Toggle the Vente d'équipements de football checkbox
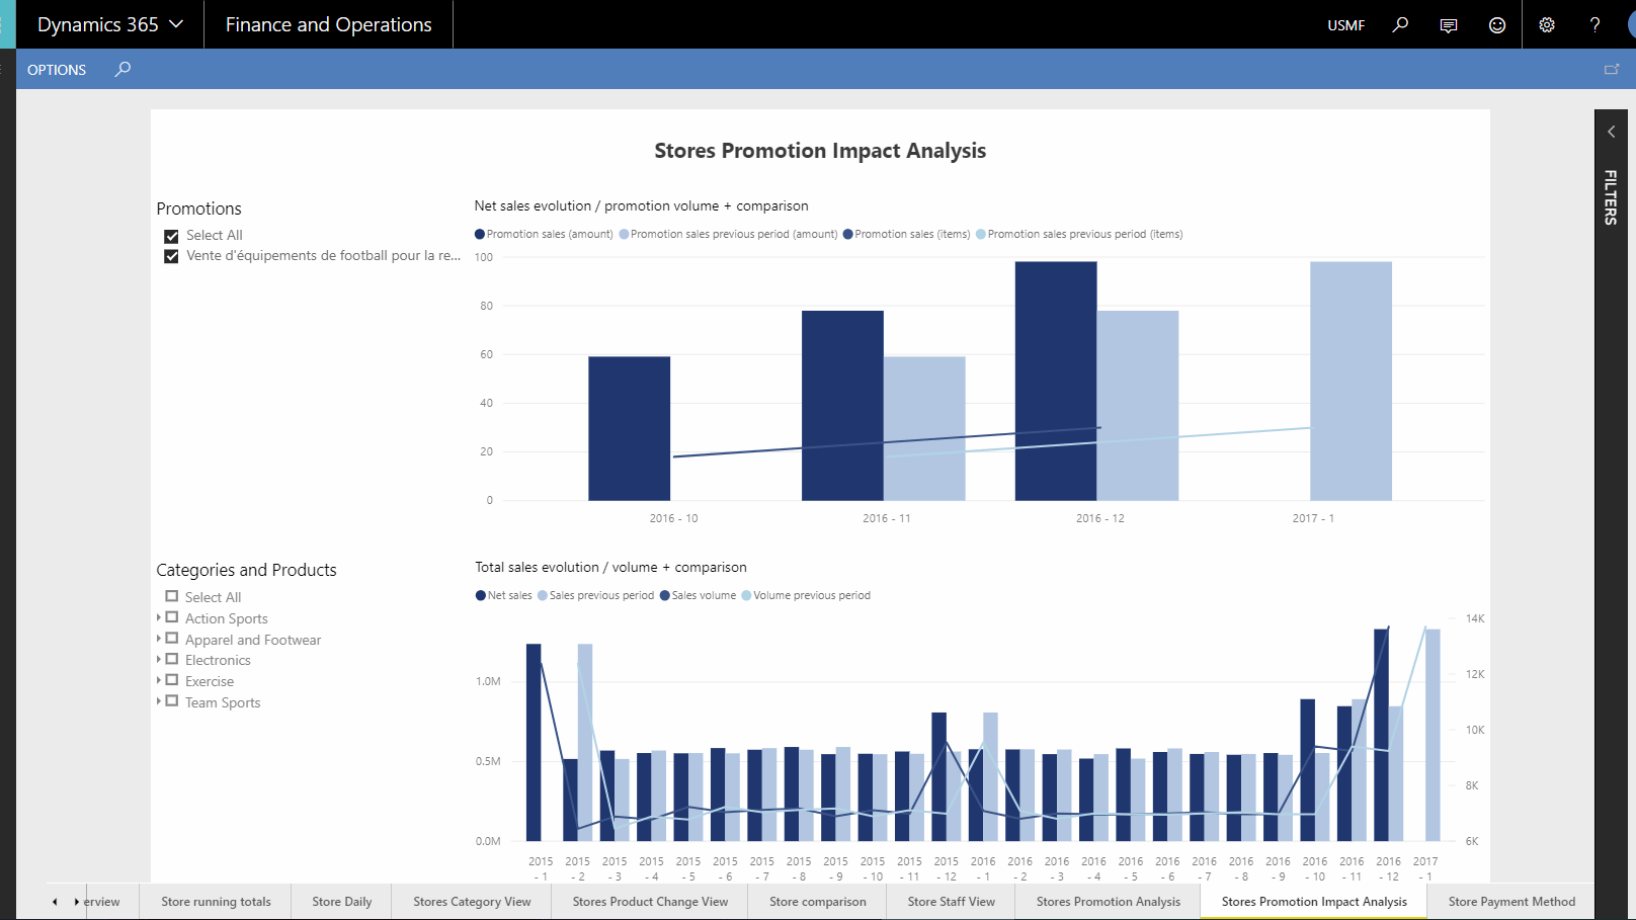1636x920 pixels. (x=171, y=257)
